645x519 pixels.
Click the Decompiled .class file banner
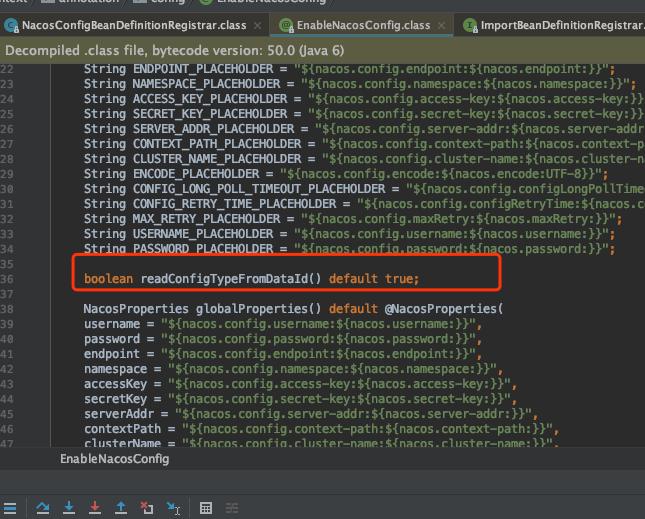tap(322, 51)
